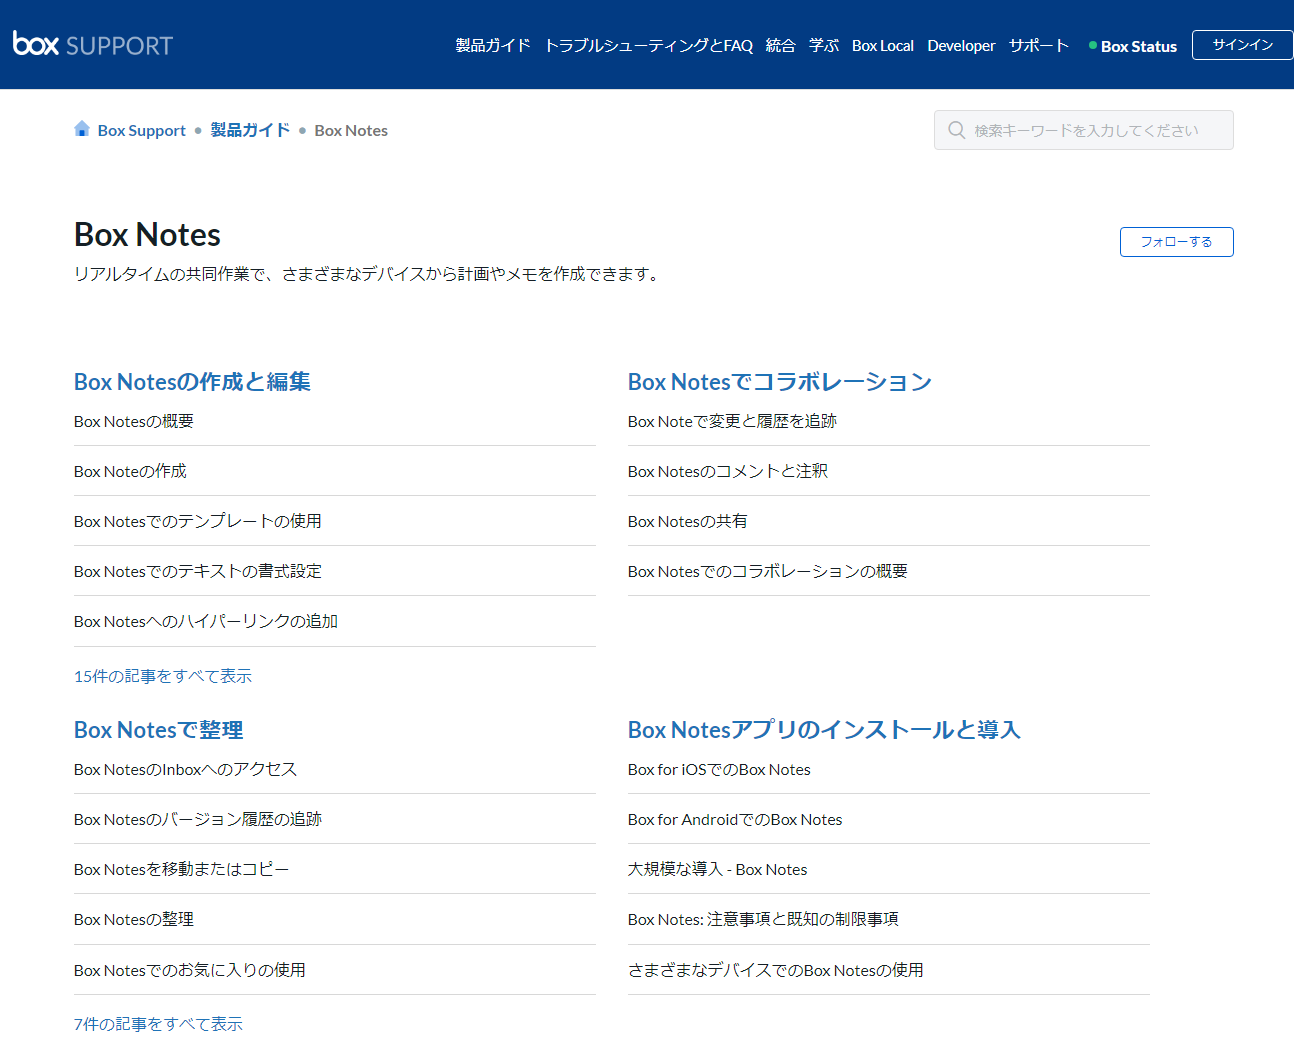1294x1058 pixels.
Task: Open Box for AndroidでのBox Notes article
Action: (x=735, y=819)
